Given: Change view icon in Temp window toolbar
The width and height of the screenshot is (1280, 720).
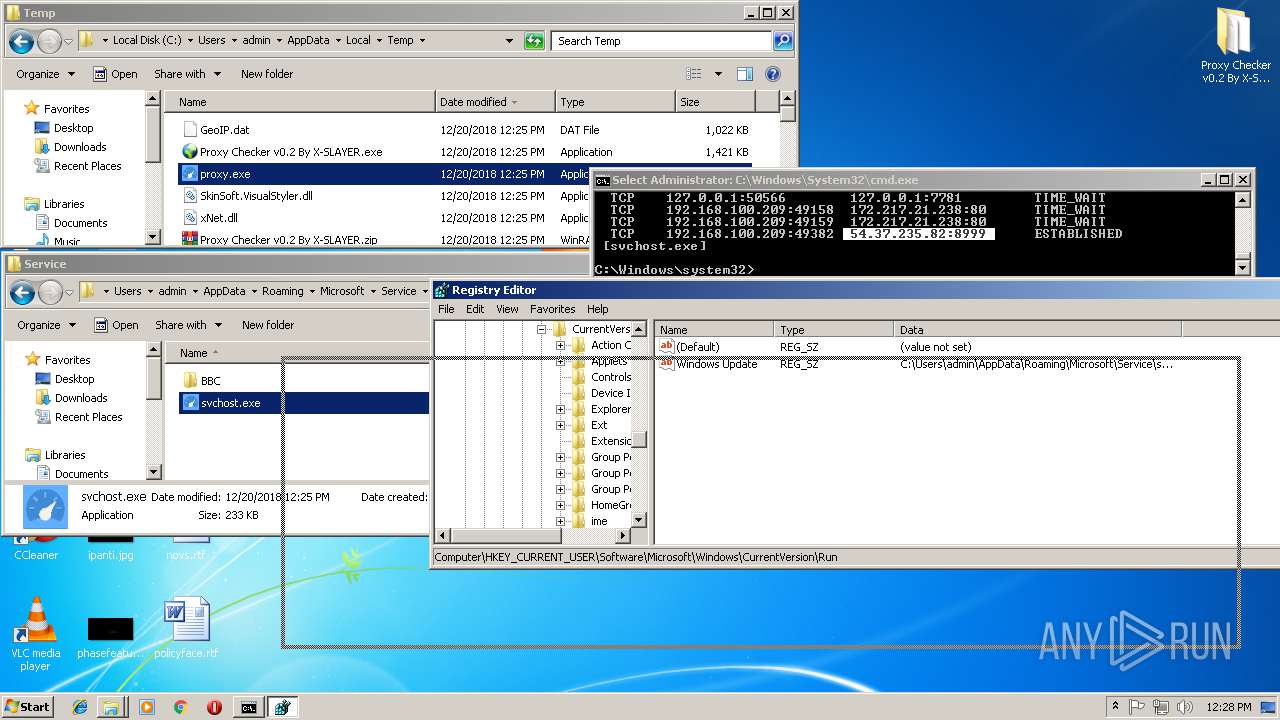Looking at the screenshot, I should click(x=694, y=74).
